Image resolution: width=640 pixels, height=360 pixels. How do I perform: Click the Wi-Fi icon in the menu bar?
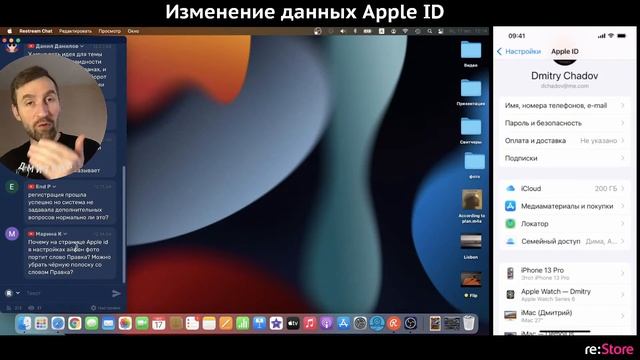405,31
